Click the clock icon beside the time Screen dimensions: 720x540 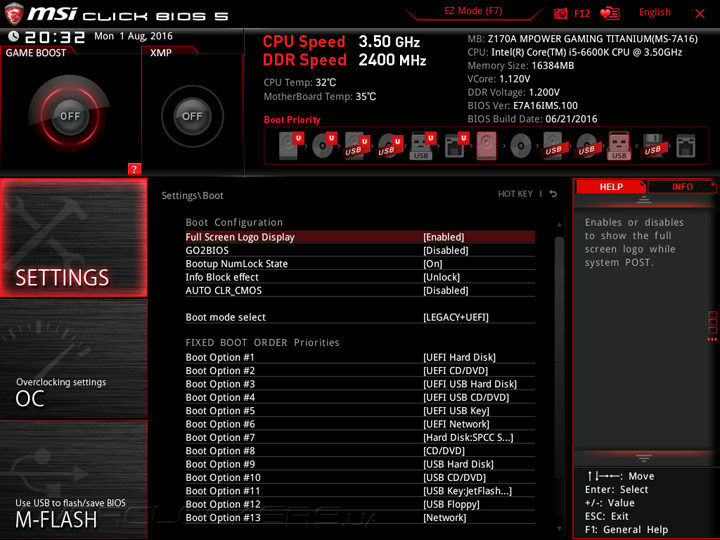[x=14, y=36]
